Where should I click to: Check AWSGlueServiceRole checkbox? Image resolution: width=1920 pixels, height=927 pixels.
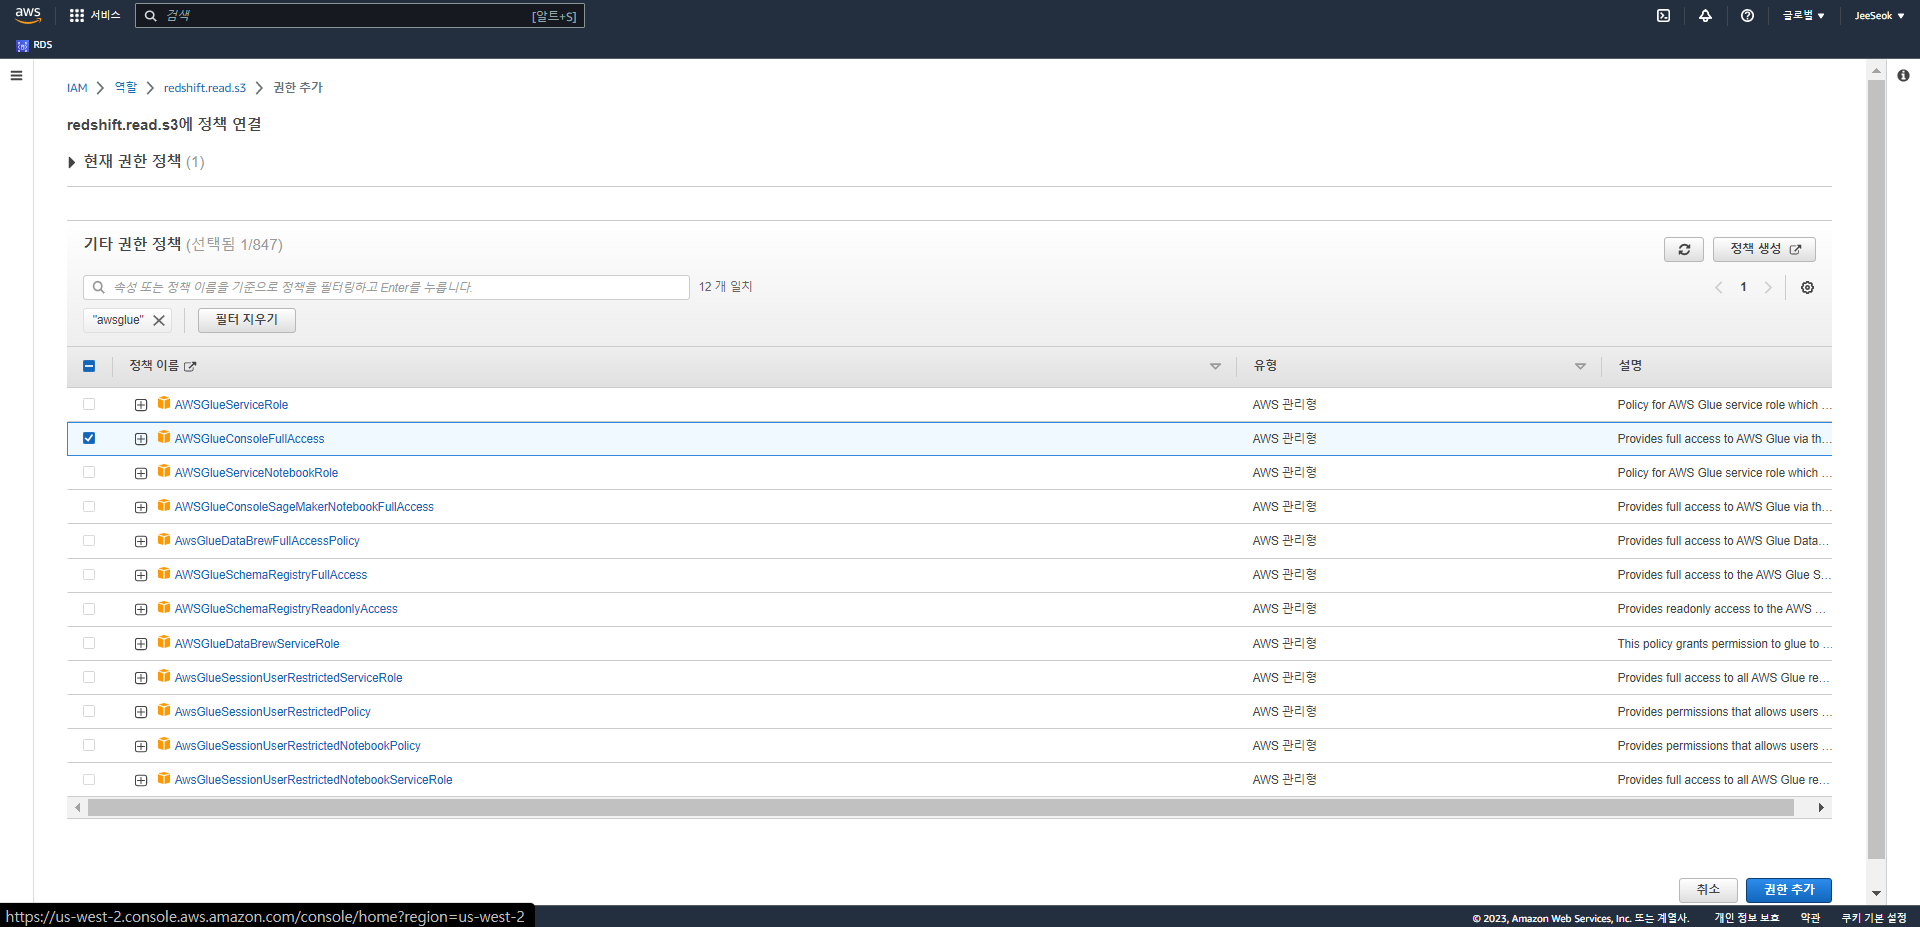pyautogui.click(x=89, y=404)
